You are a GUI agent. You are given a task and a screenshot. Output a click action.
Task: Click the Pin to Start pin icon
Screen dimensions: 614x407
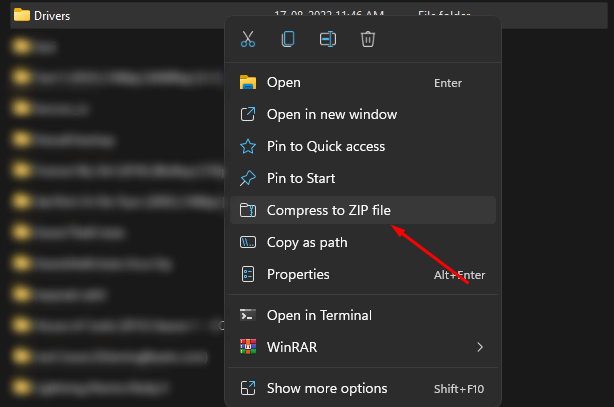248,178
